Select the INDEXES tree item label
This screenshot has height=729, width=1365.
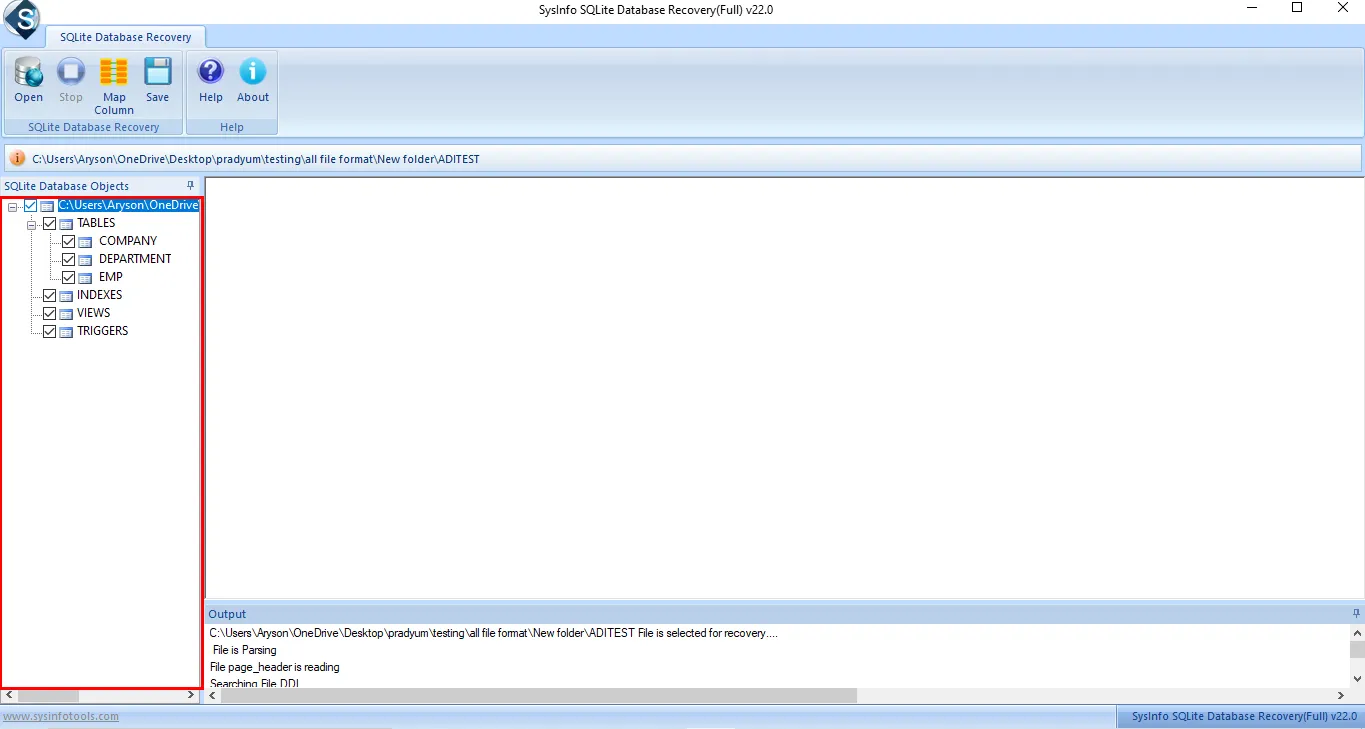(x=100, y=295)
